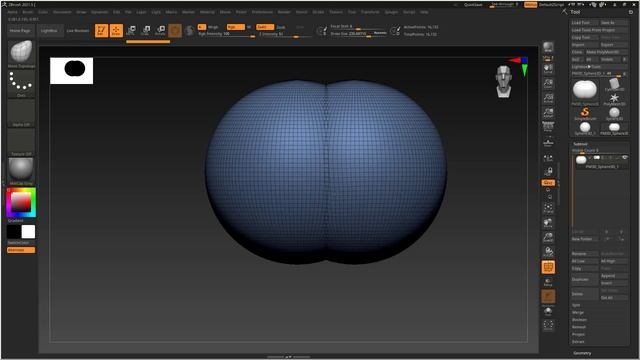The height and width of the screenshot is (360, 640).
Task: Select the Rotate transform mode icon
Action: point(160,30)
